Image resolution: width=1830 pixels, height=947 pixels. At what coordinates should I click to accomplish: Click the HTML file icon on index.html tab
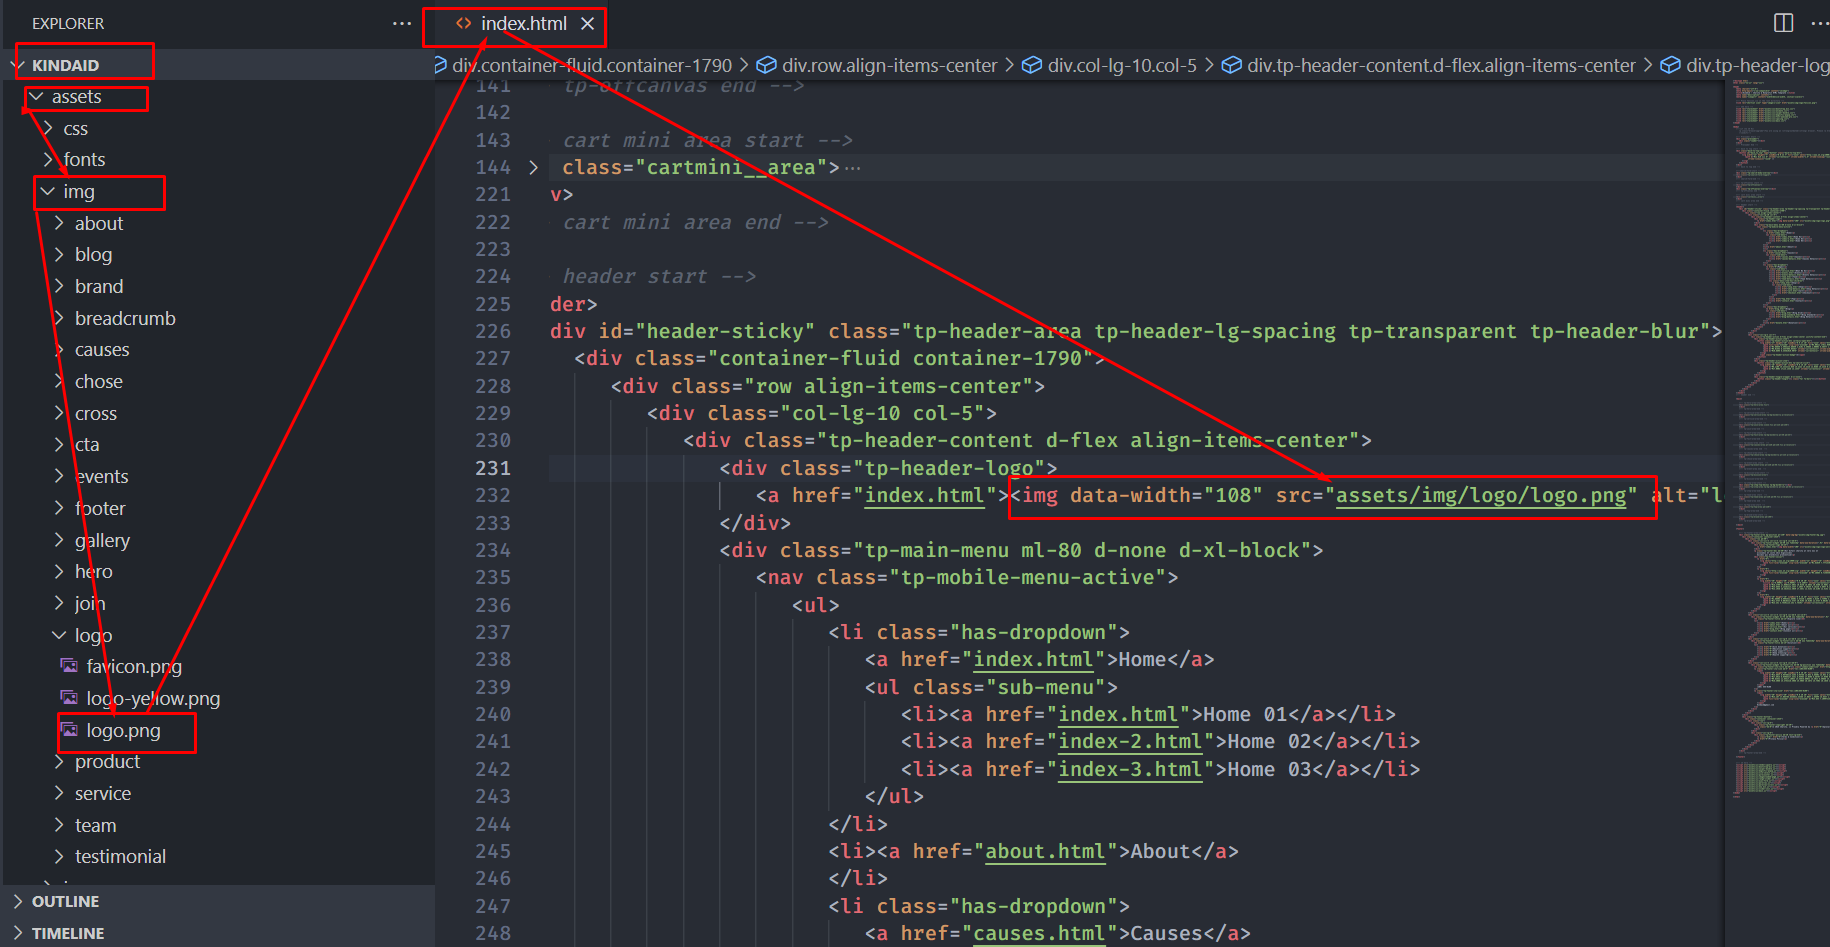[463, 23]
